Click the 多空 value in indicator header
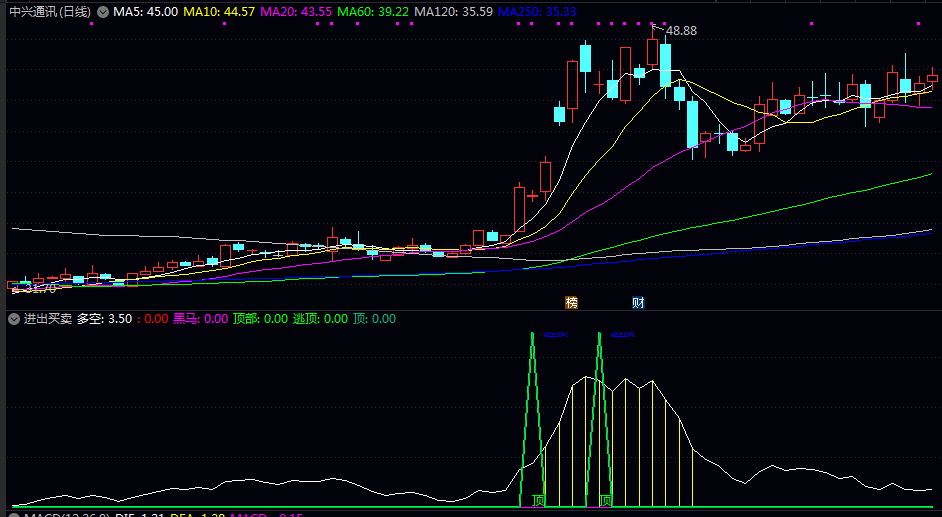The width and height of the screenshot is (942, 517). point(104,319)
